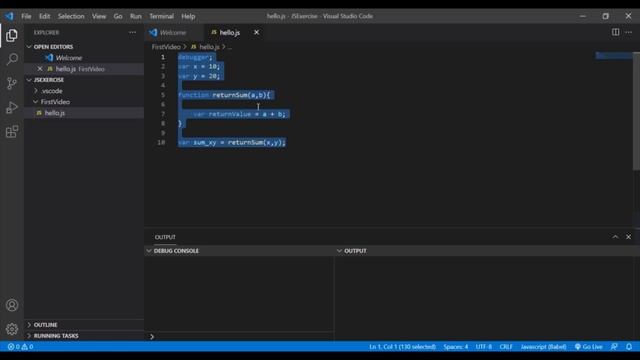640x360 pixels.
Task: Open the Manage gear icon
Action: 12,329
